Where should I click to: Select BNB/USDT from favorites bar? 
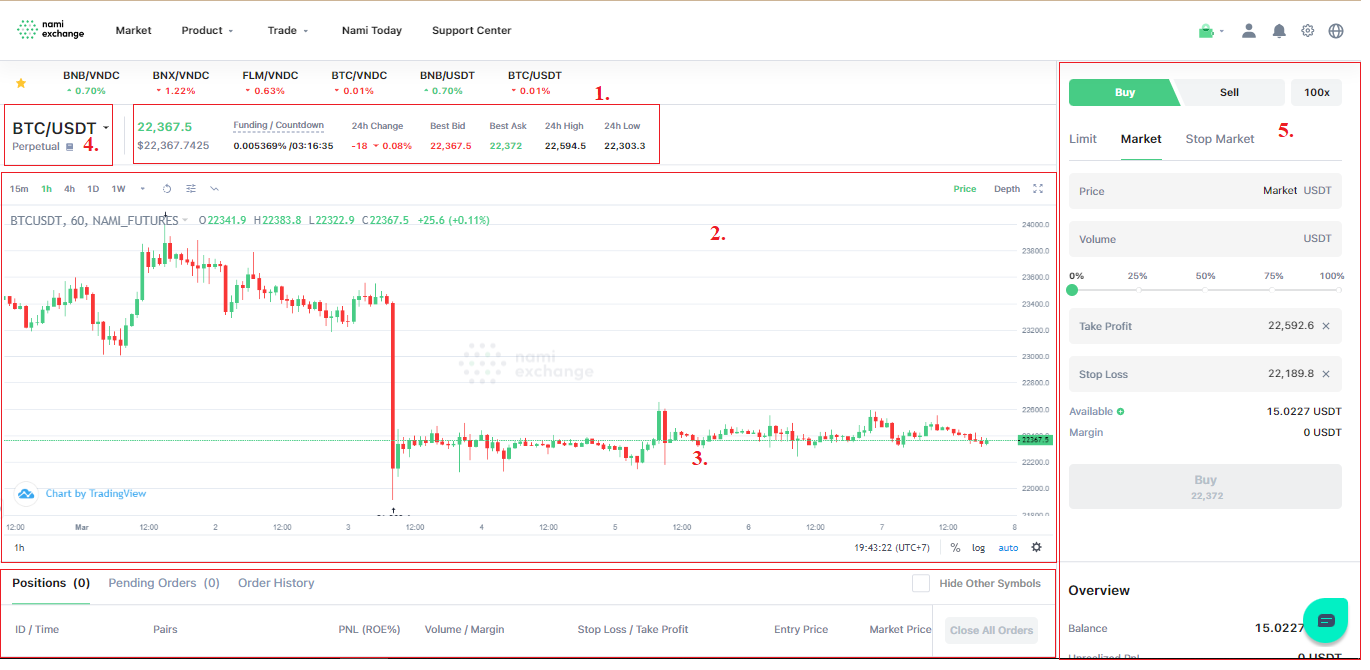point(447,83)
